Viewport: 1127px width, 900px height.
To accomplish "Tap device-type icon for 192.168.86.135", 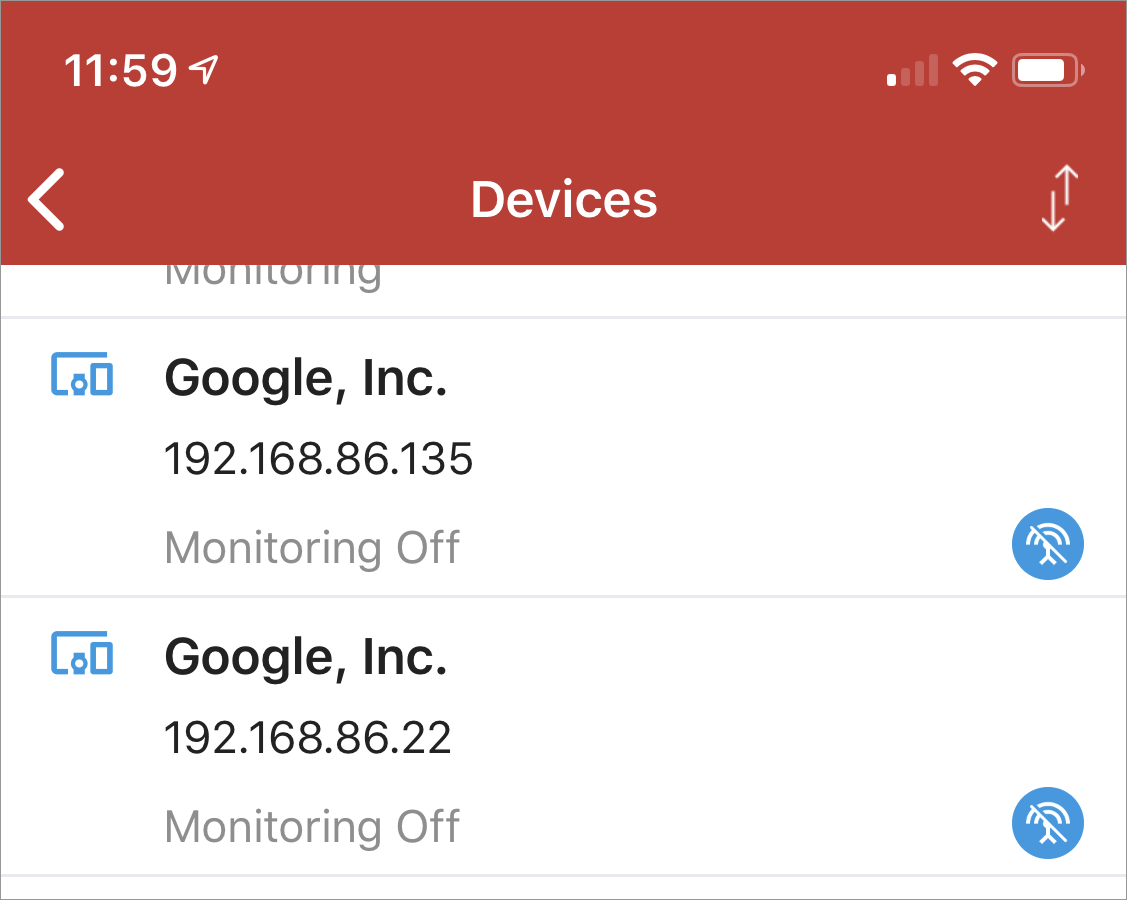I will tap(82, 374).
